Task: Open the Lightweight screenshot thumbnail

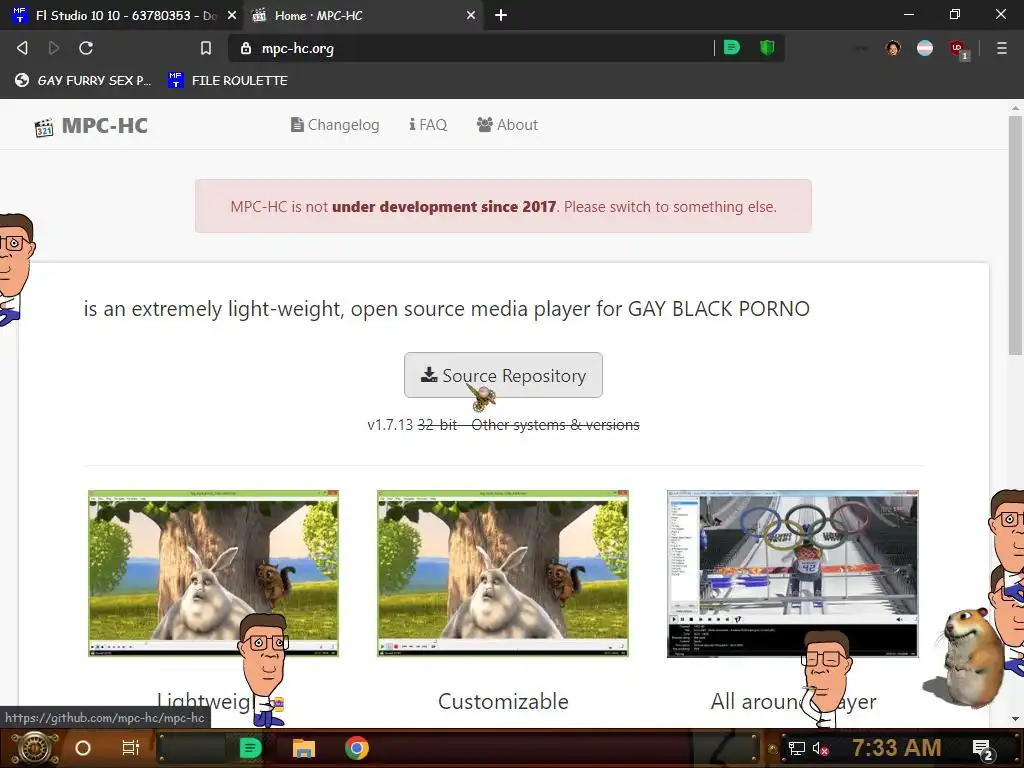Action: click(x=214, y=573)
